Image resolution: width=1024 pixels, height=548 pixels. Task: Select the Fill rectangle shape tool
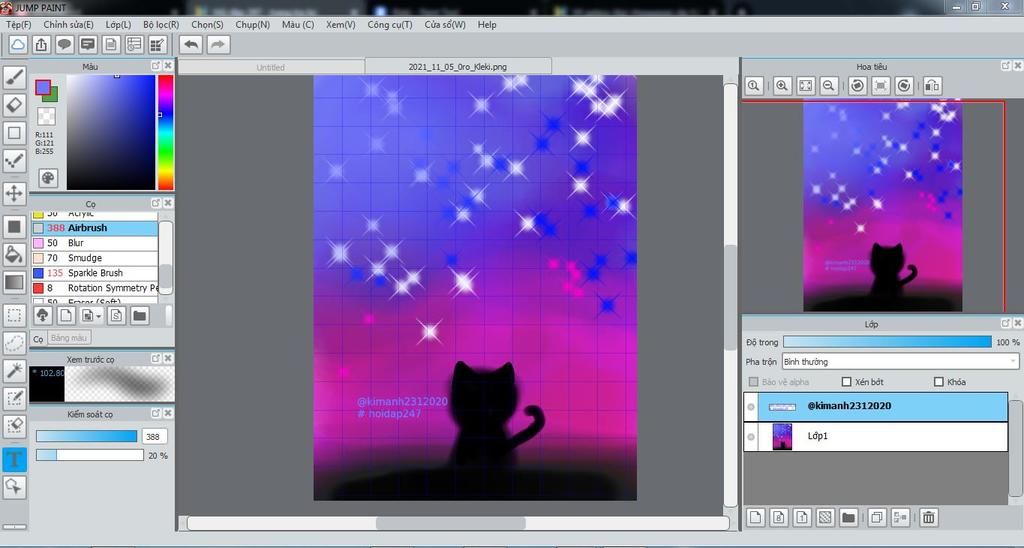tap(14, 227)
